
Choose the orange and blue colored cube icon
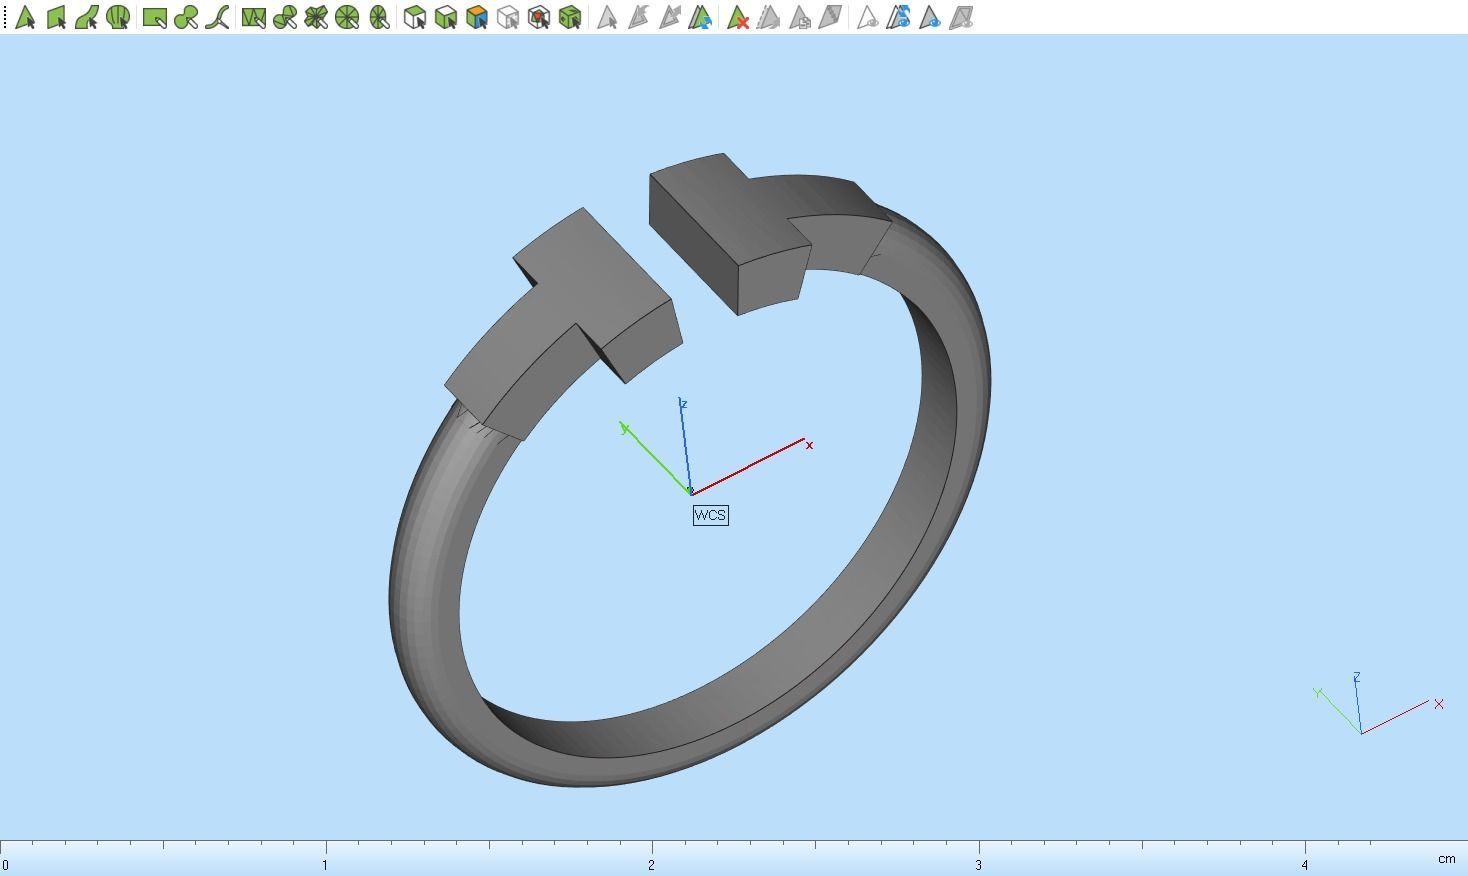[477, 17]
